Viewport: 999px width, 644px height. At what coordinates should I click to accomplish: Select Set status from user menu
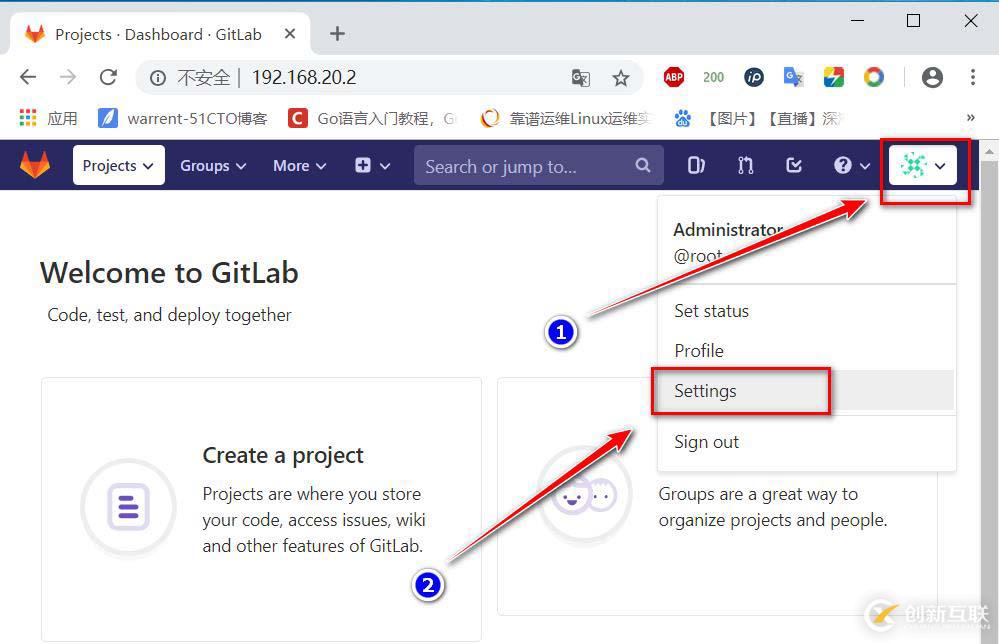712,311
